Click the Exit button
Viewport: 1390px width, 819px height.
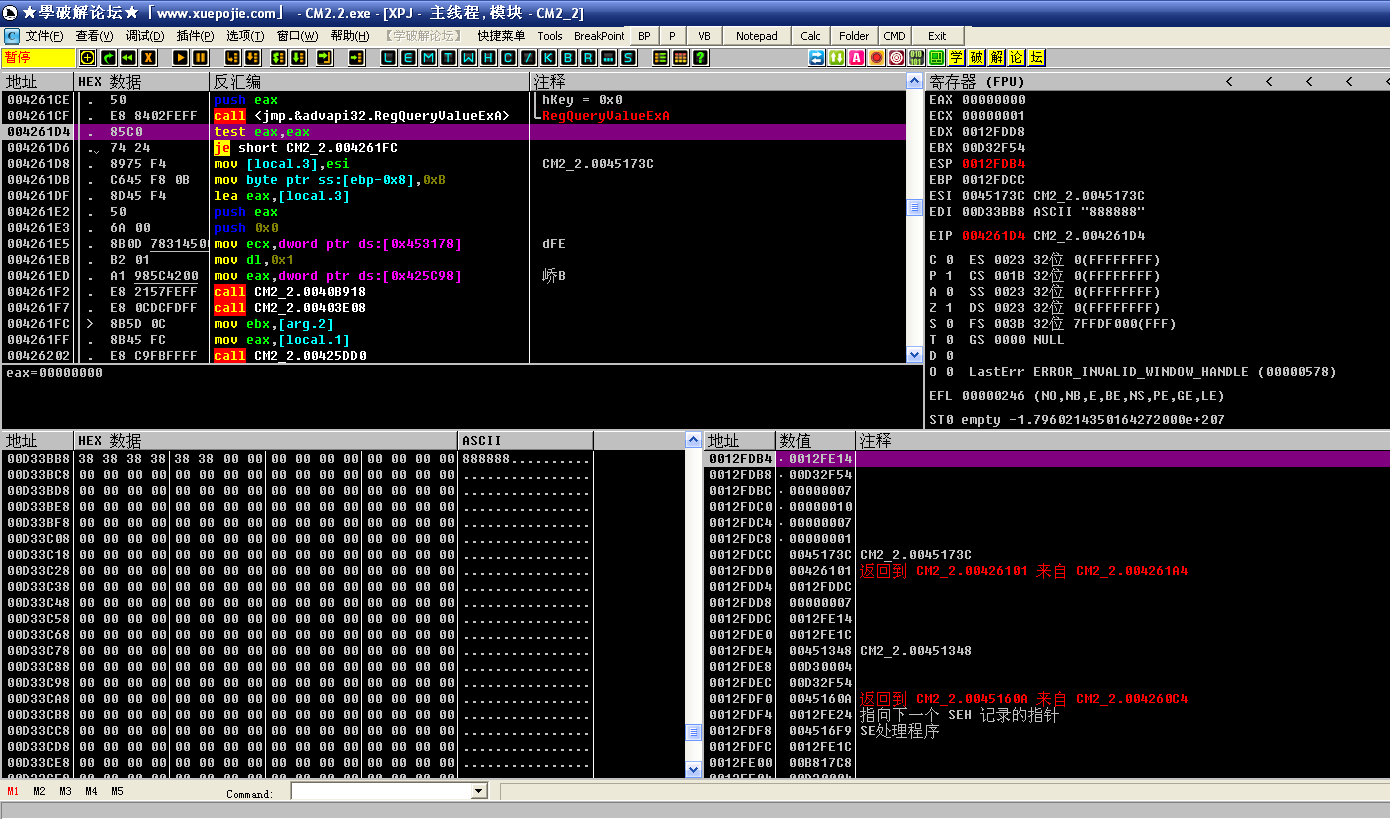pyautogui.click(x=937, y=35)
